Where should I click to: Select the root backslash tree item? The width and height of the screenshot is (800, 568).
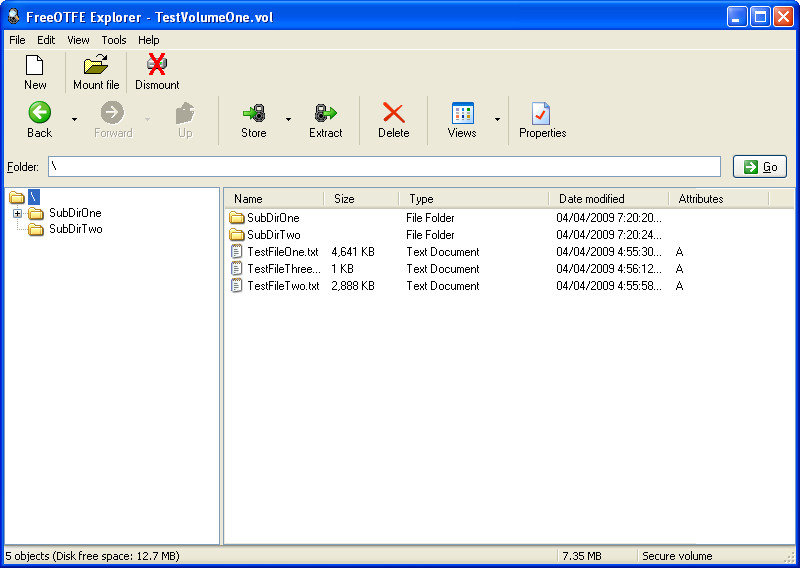click(34, 197)
